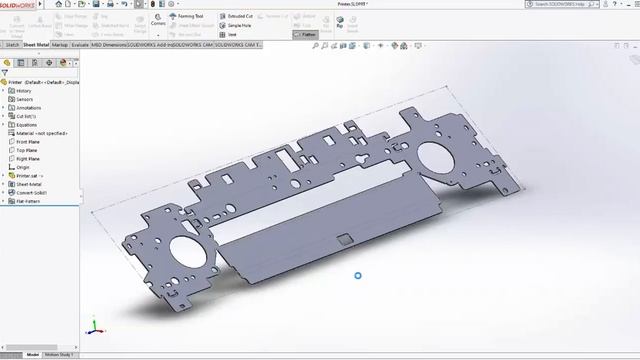Switch to the SOLIDWORKS Add-Ins tab
This screenshot has height=360, width=640.
[150, 45]
